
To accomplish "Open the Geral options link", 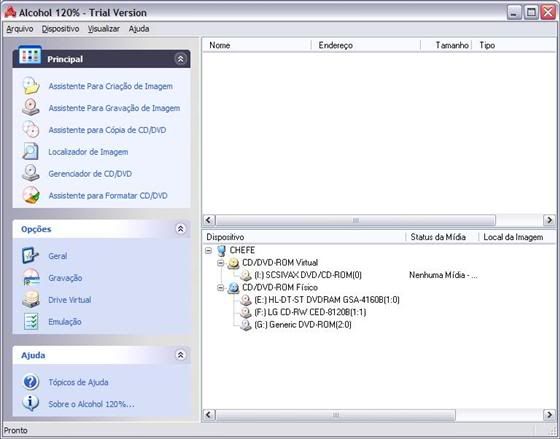I will pyautogui.click(x=58, y=256).
